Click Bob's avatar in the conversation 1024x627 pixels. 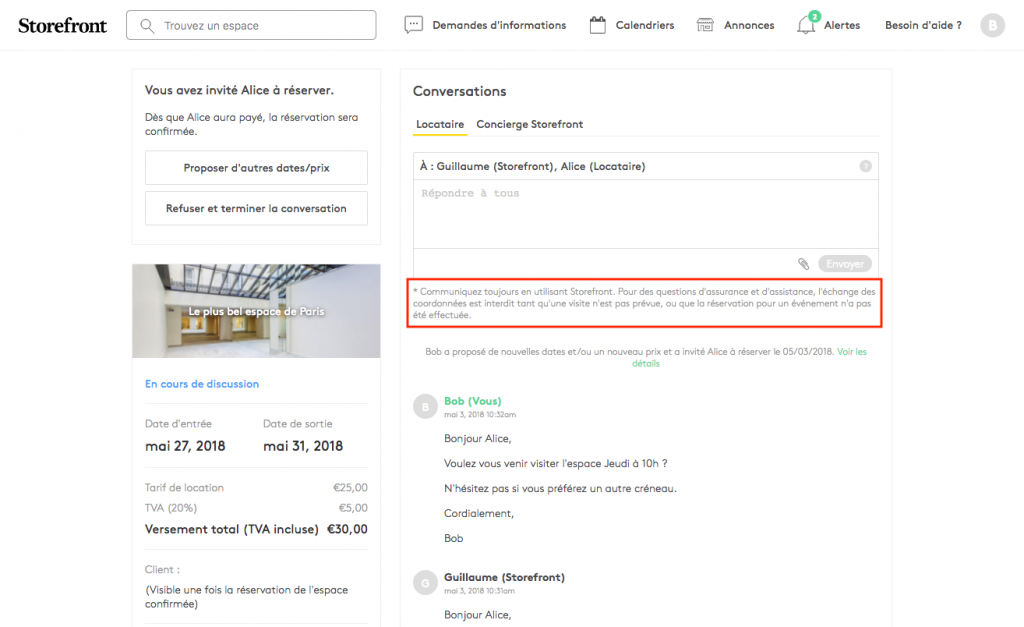point(424,406)
